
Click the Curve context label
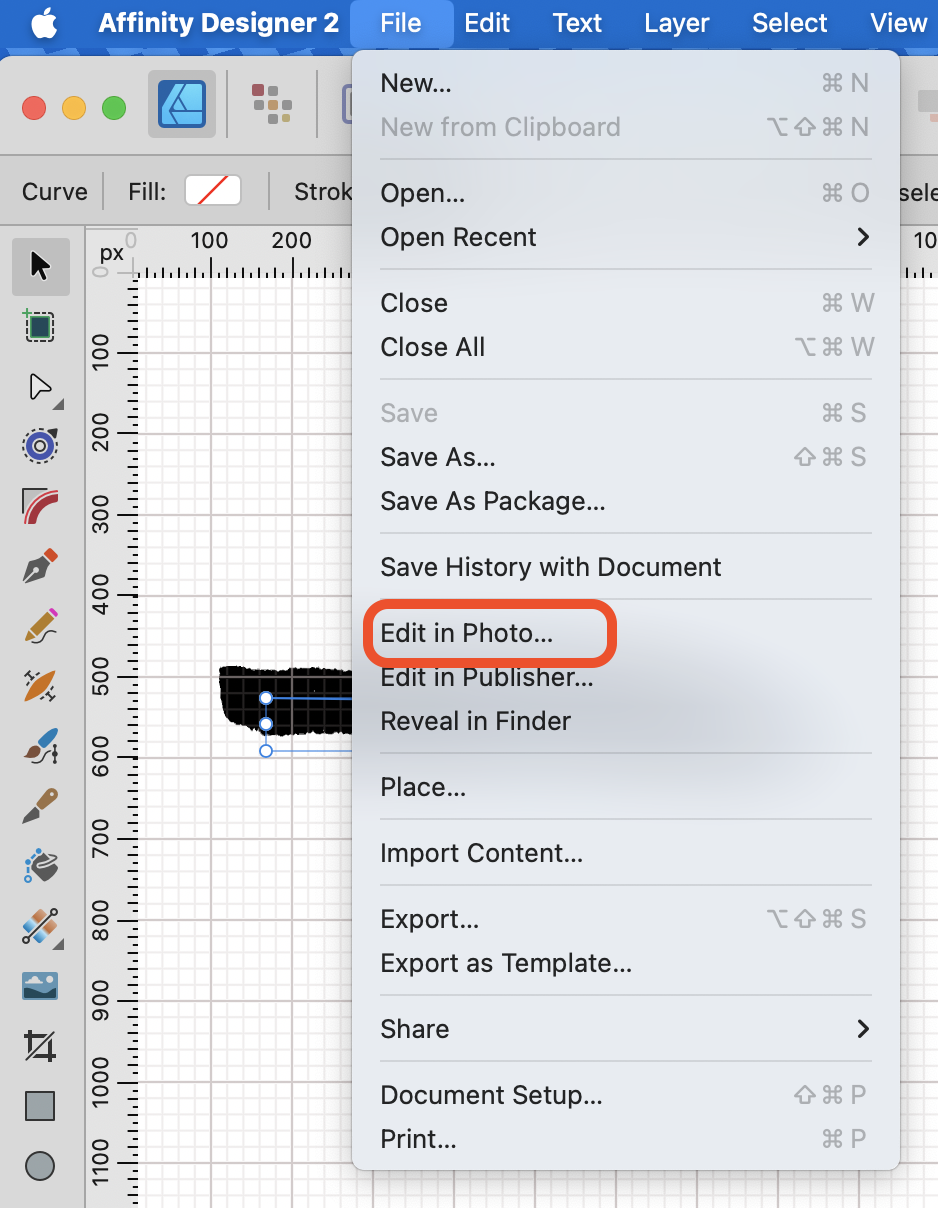[x=55, y=192]
